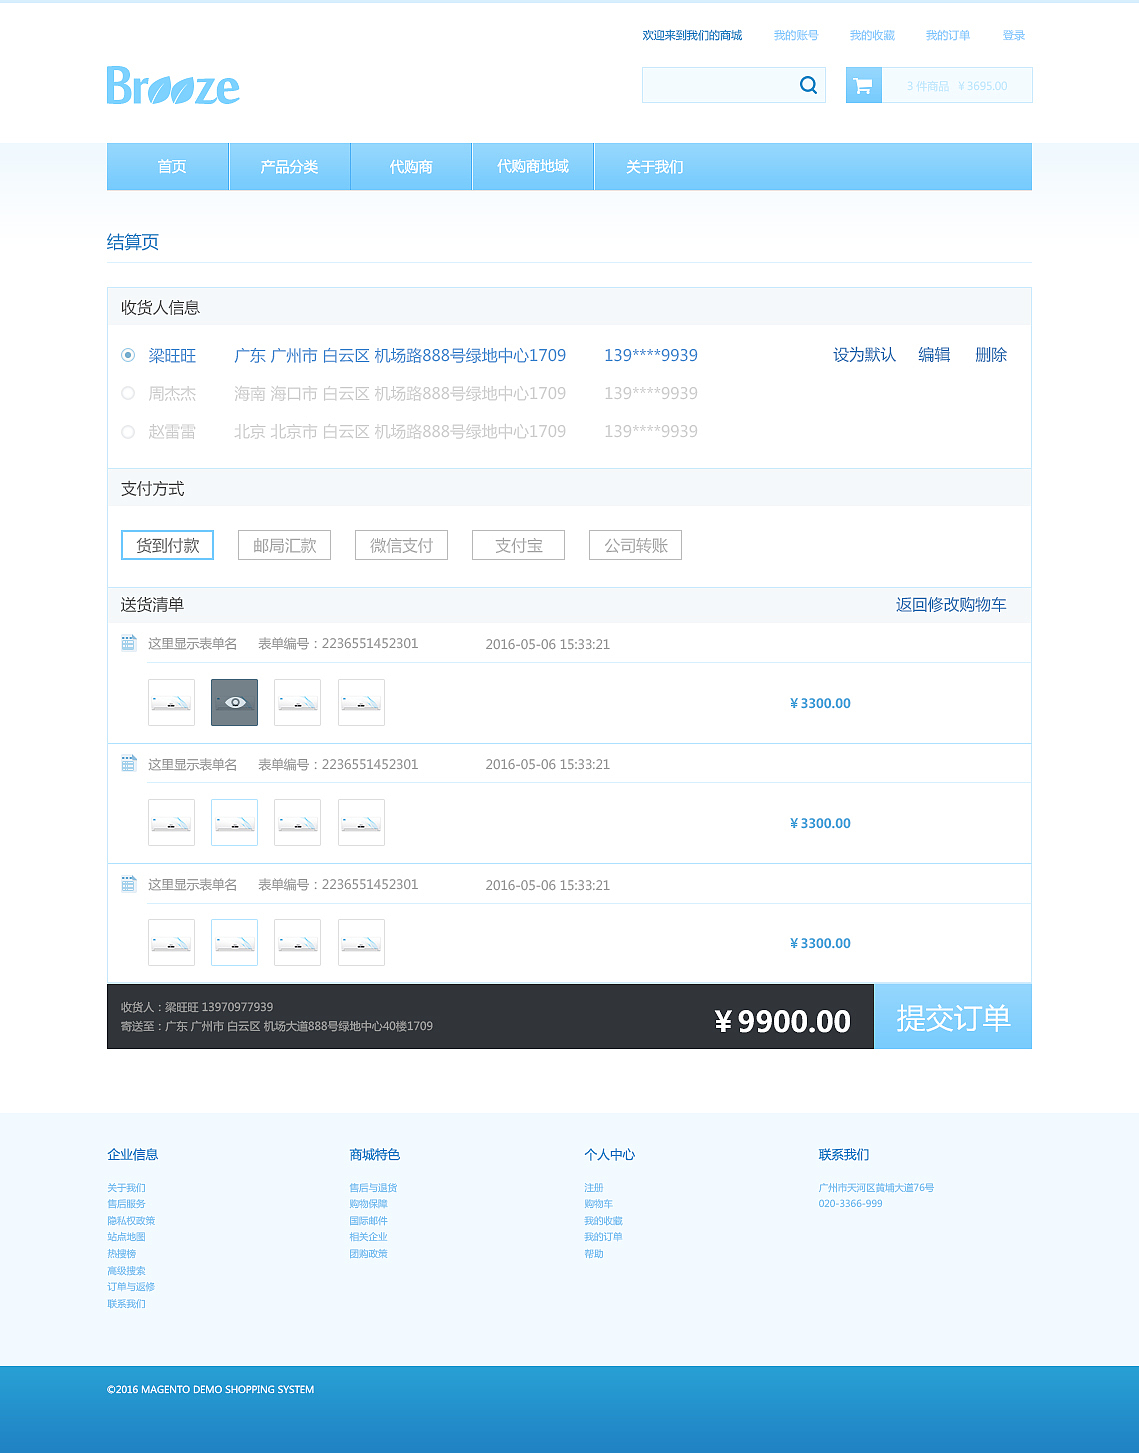
Task: Click 我的账号 top link
Action: (x=796, y=35)
